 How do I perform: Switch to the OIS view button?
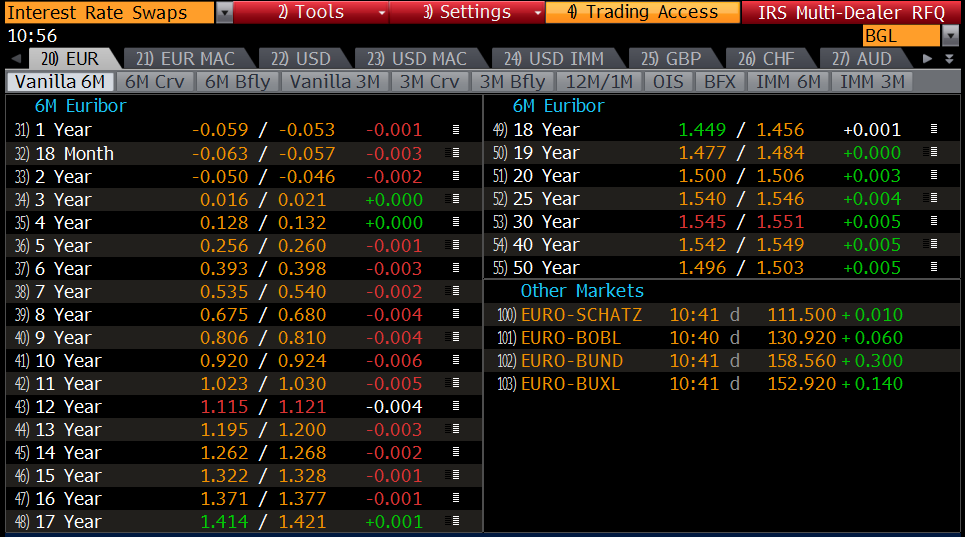pos(668,82)
